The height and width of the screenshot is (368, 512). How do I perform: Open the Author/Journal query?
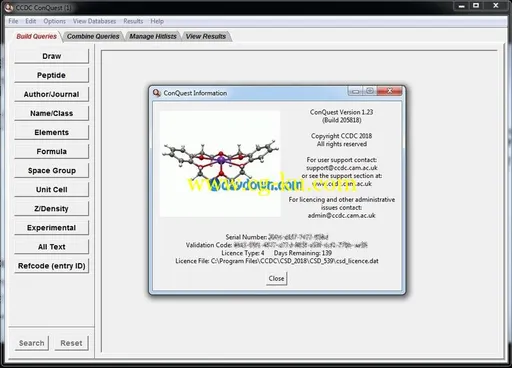[x=52, y=94]
